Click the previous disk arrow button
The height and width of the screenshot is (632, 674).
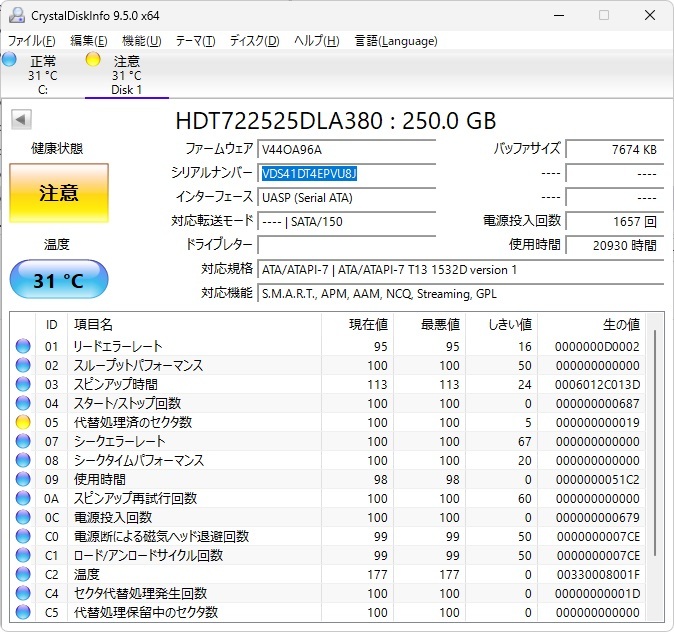[x=21, y=120]
